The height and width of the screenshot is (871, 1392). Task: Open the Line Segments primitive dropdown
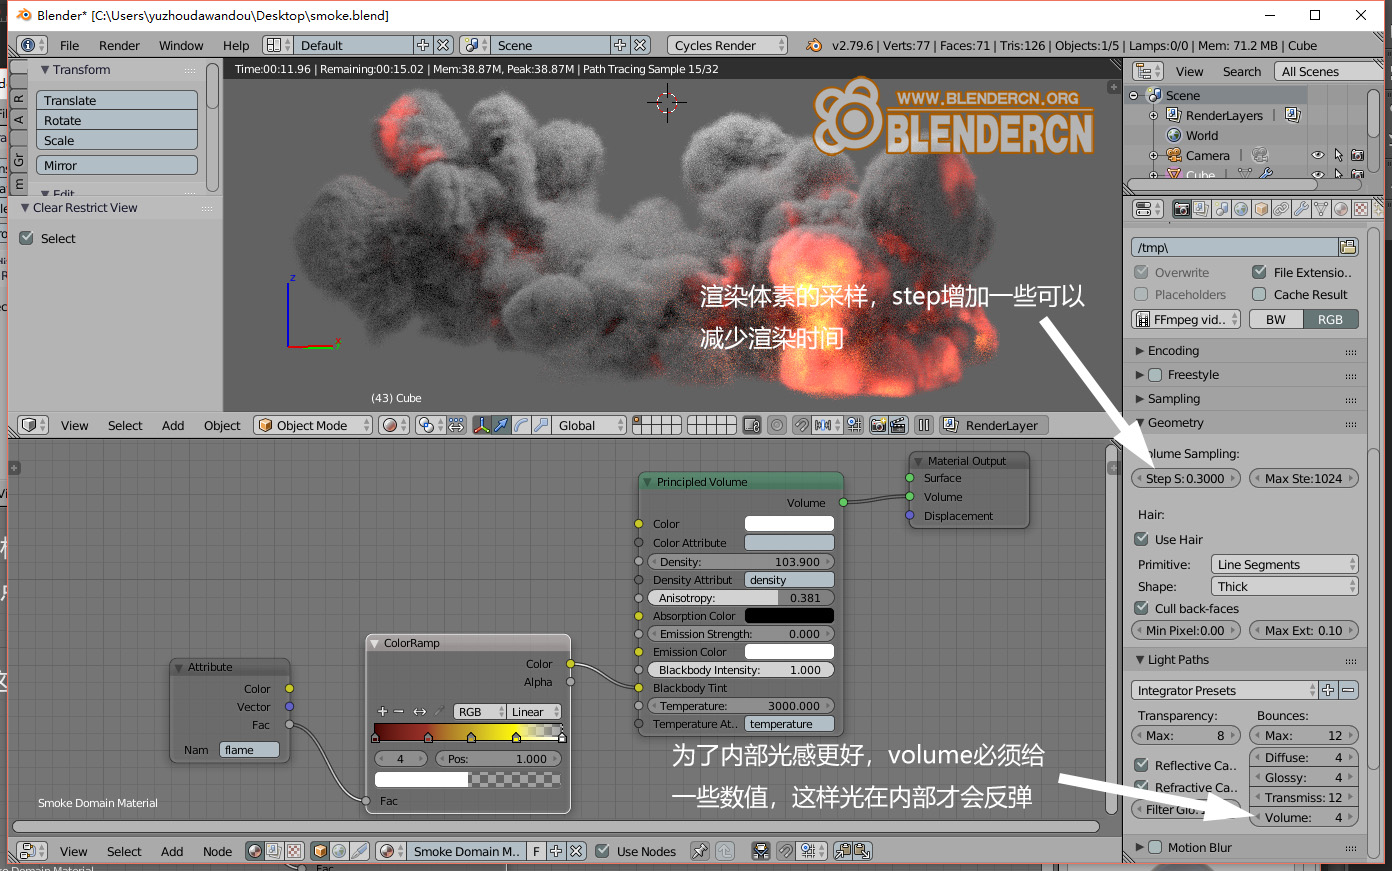(1285, 564)
